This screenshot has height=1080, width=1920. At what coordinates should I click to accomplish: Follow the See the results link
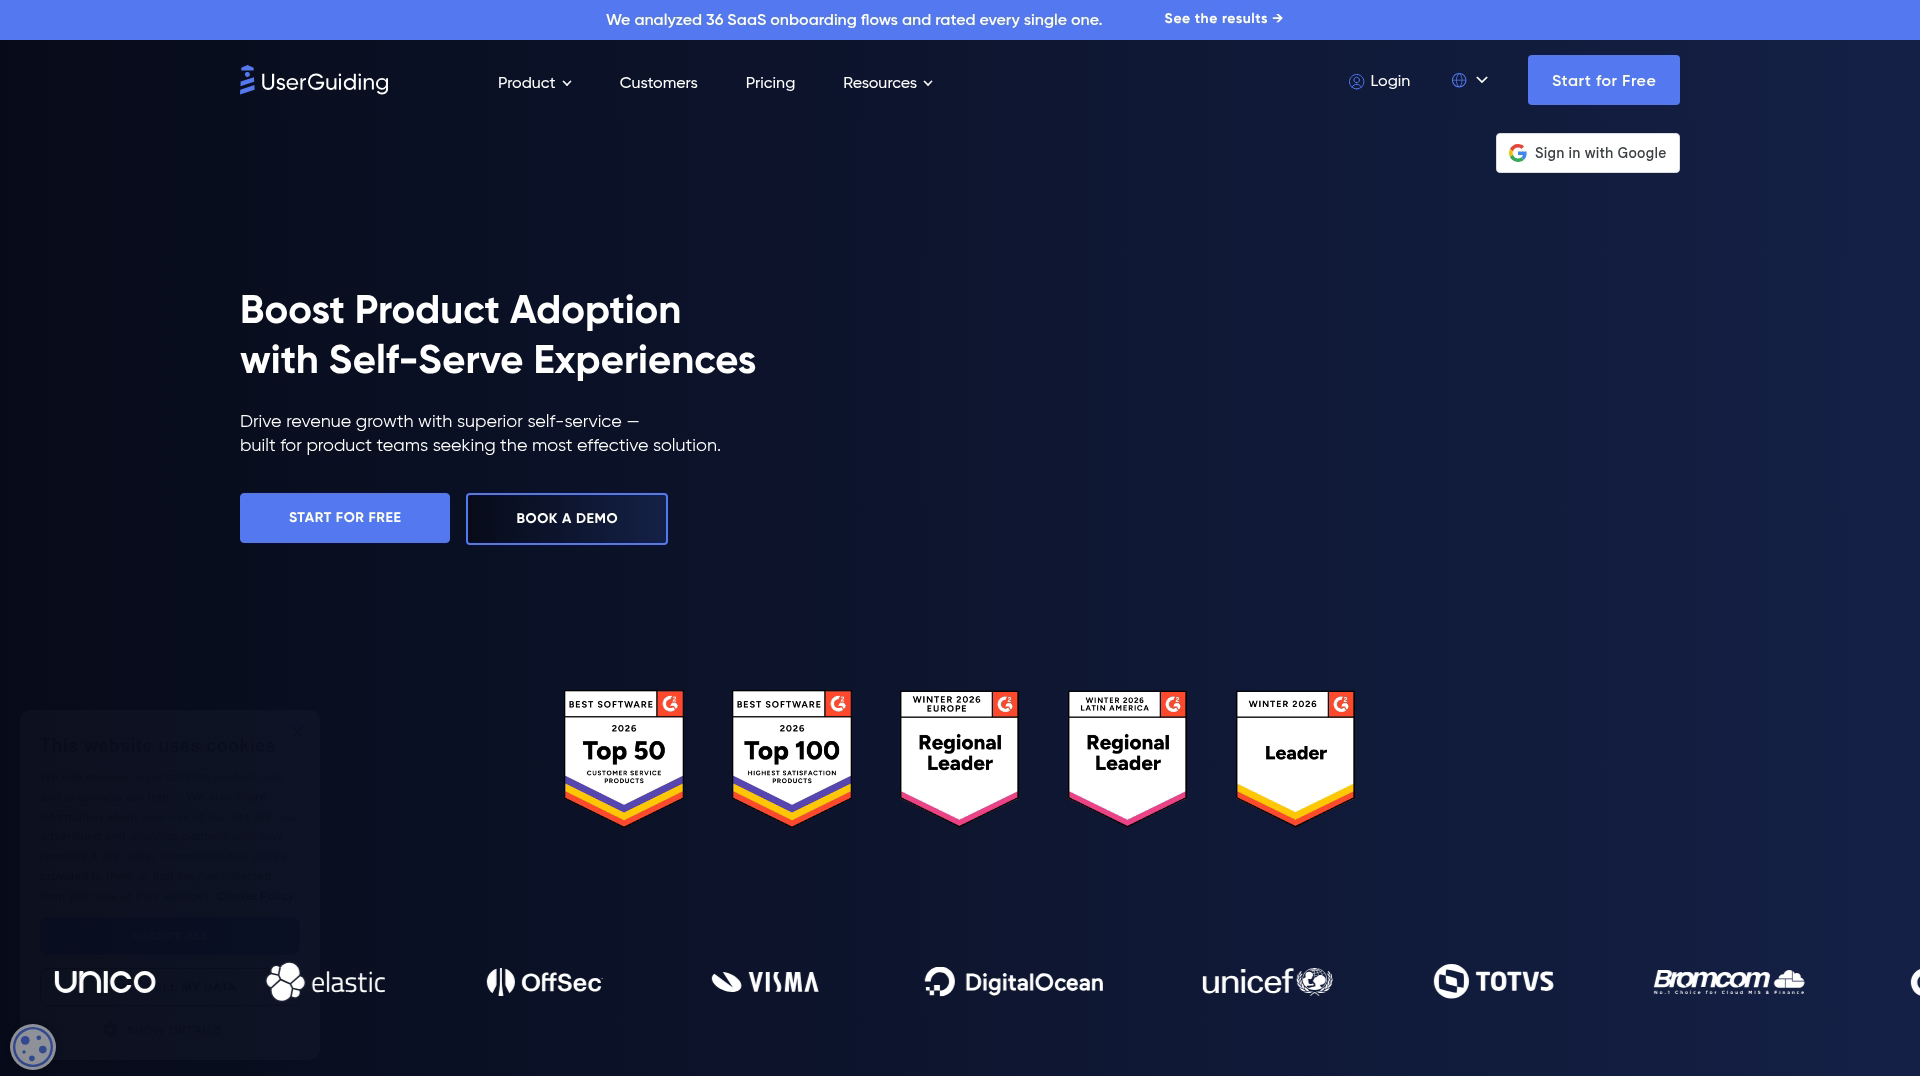(x=1223, y=19)
